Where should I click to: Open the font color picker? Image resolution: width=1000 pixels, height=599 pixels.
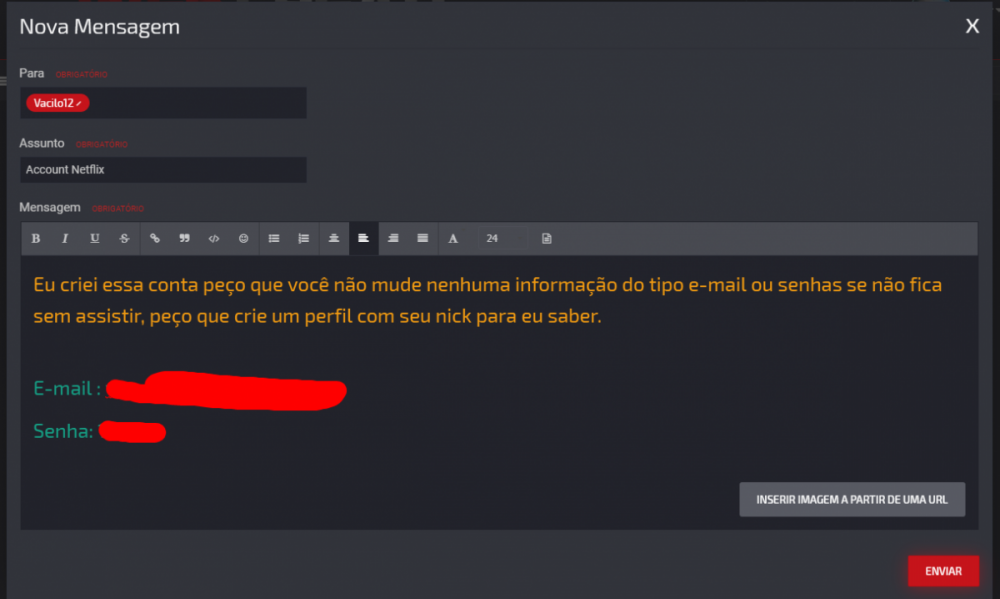453,239
